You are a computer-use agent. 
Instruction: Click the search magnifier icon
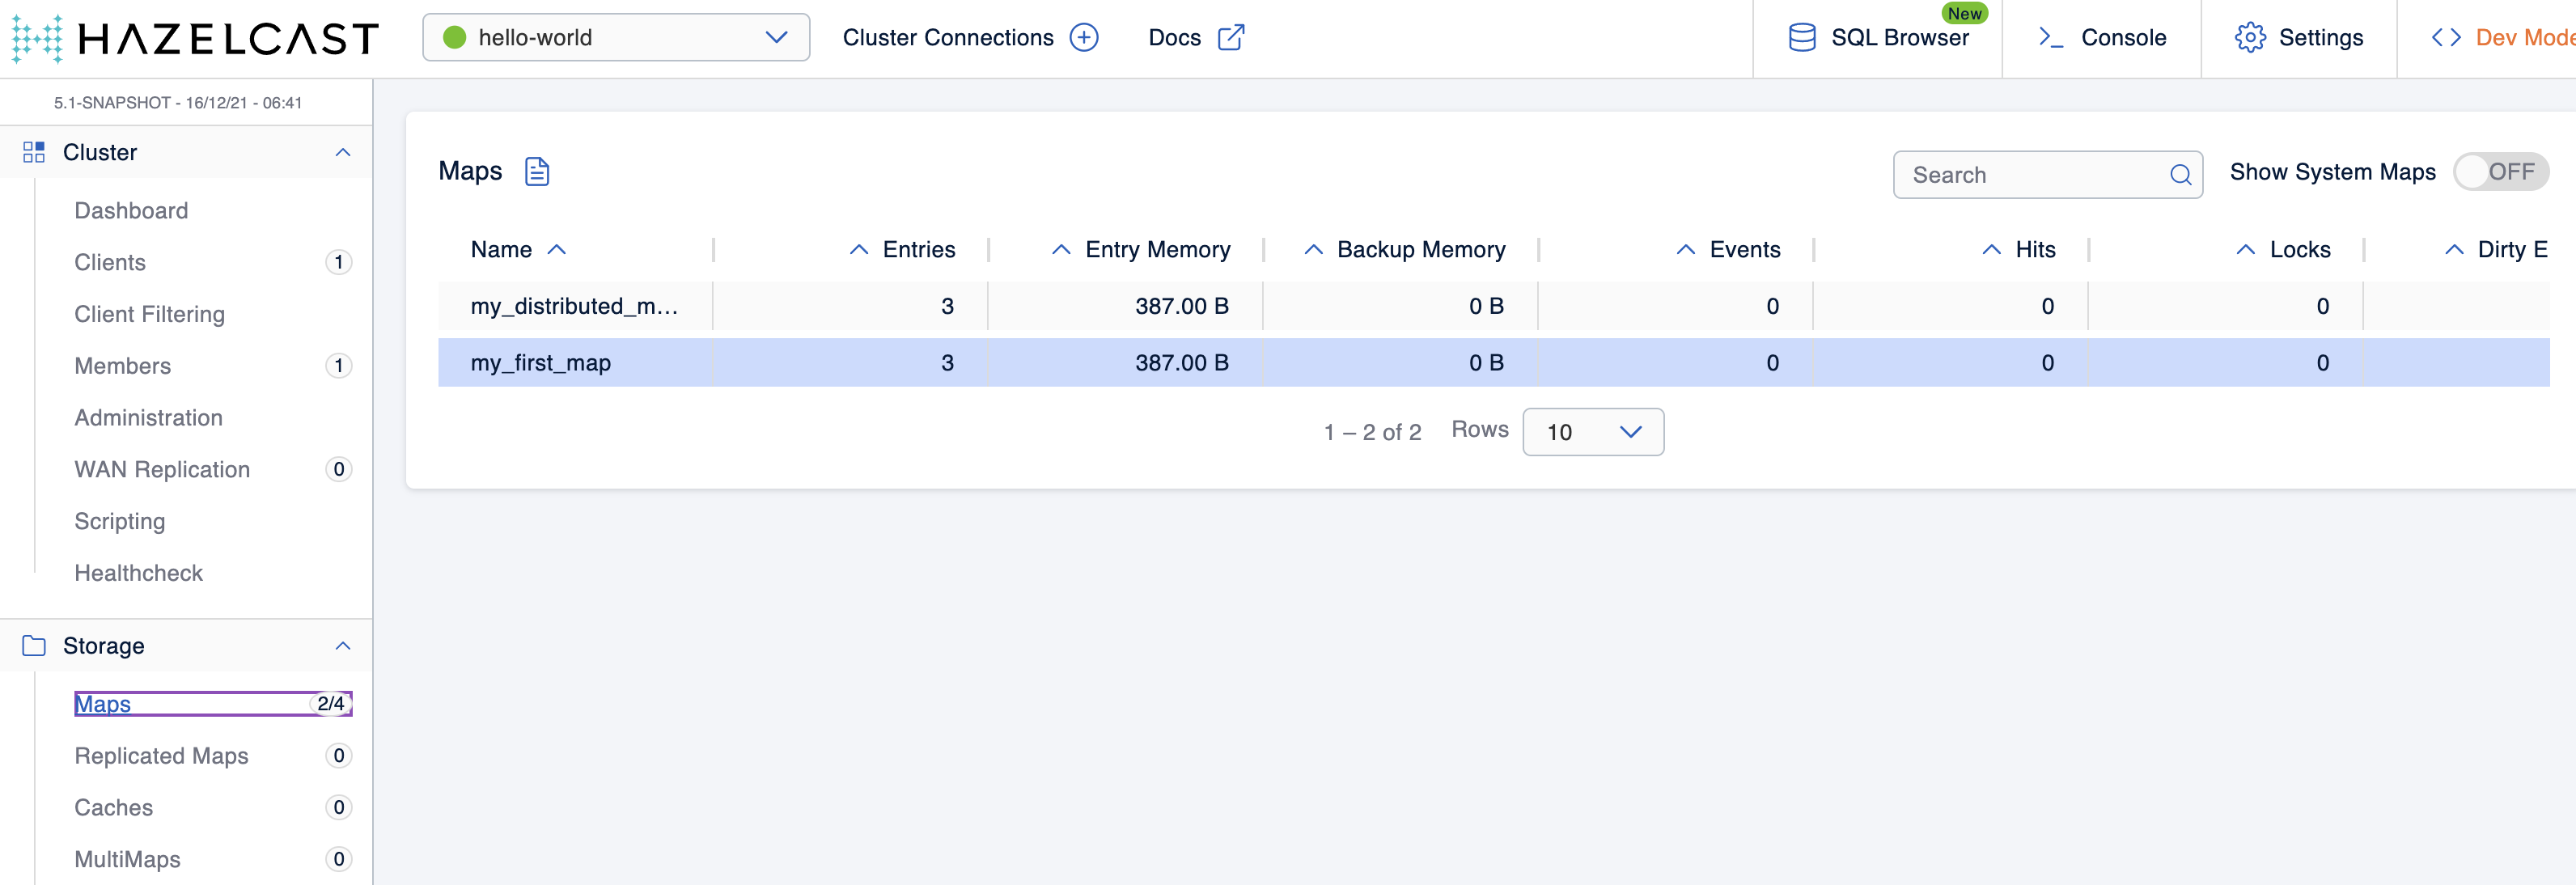pos(2180,175)
